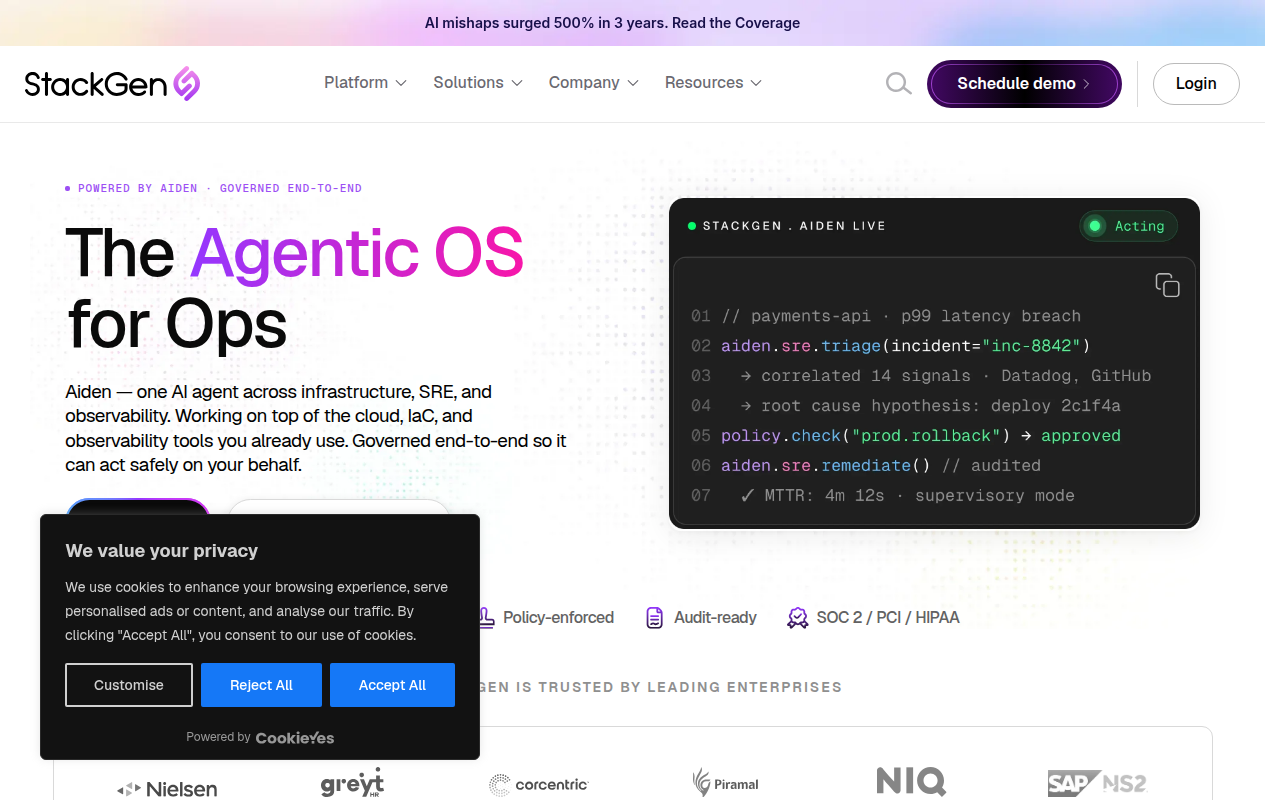Click Customise in the cookie banner
Image resolution: width=1280 pixels, height=800 pixels.
(129, 685)
